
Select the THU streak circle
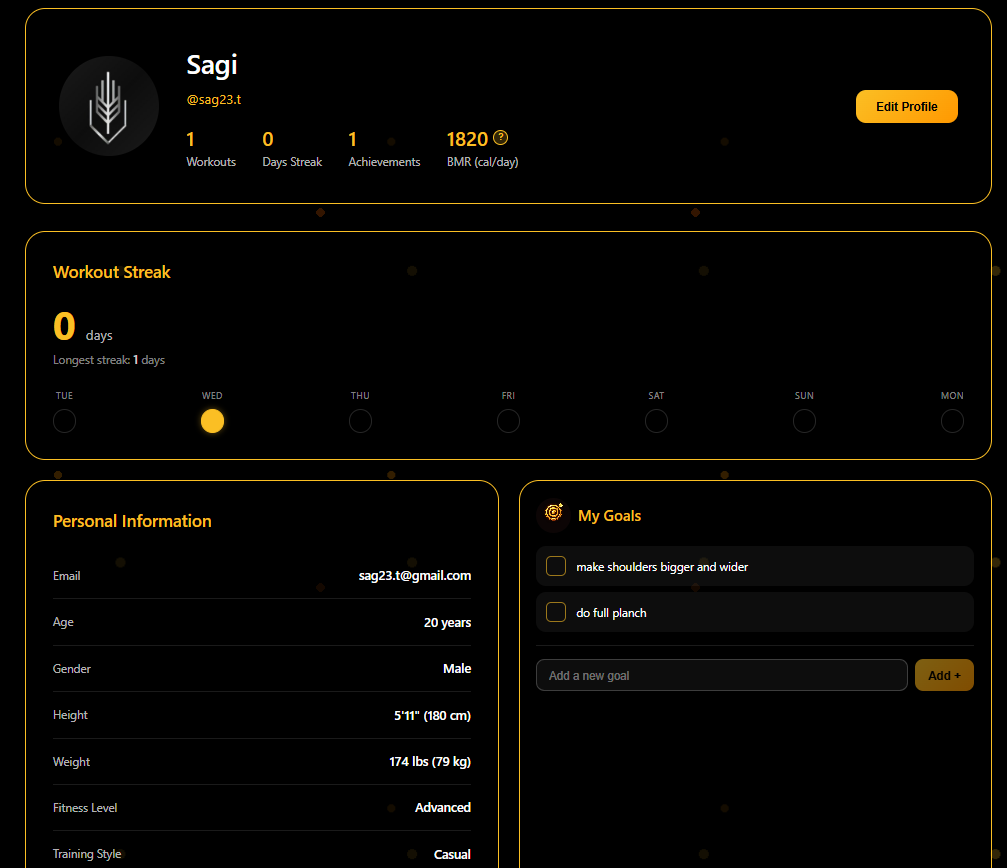pos(360,421)
